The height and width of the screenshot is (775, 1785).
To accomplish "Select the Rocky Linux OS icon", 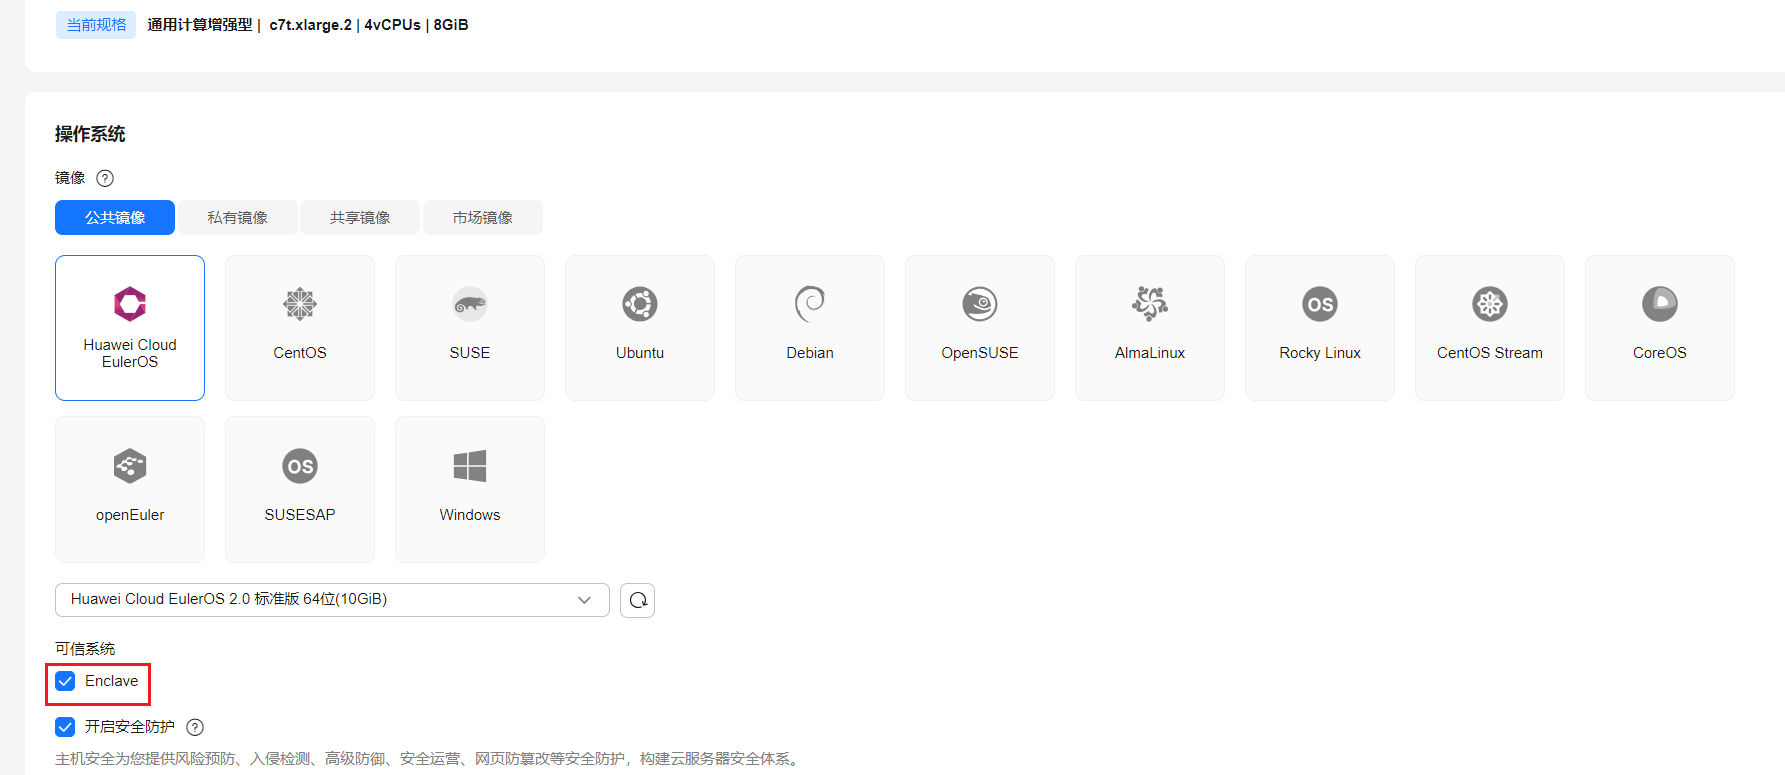I will [x=1320, y=304].
